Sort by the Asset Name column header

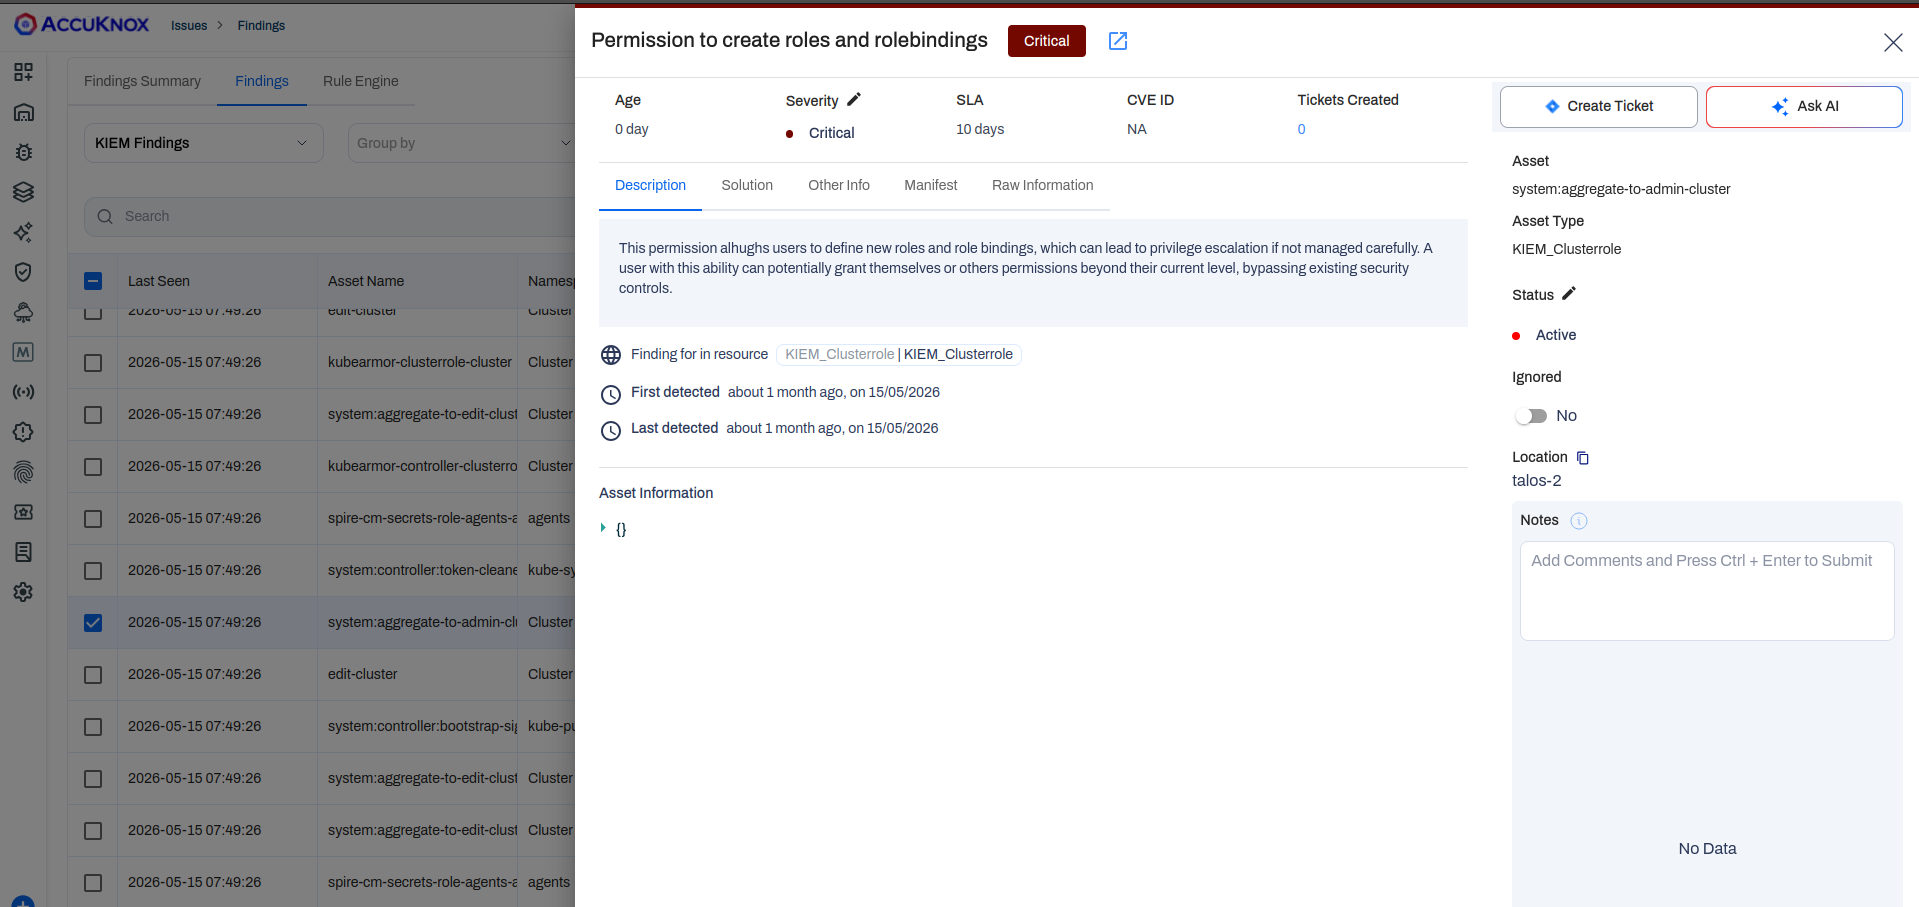click(x=366, y=281)
